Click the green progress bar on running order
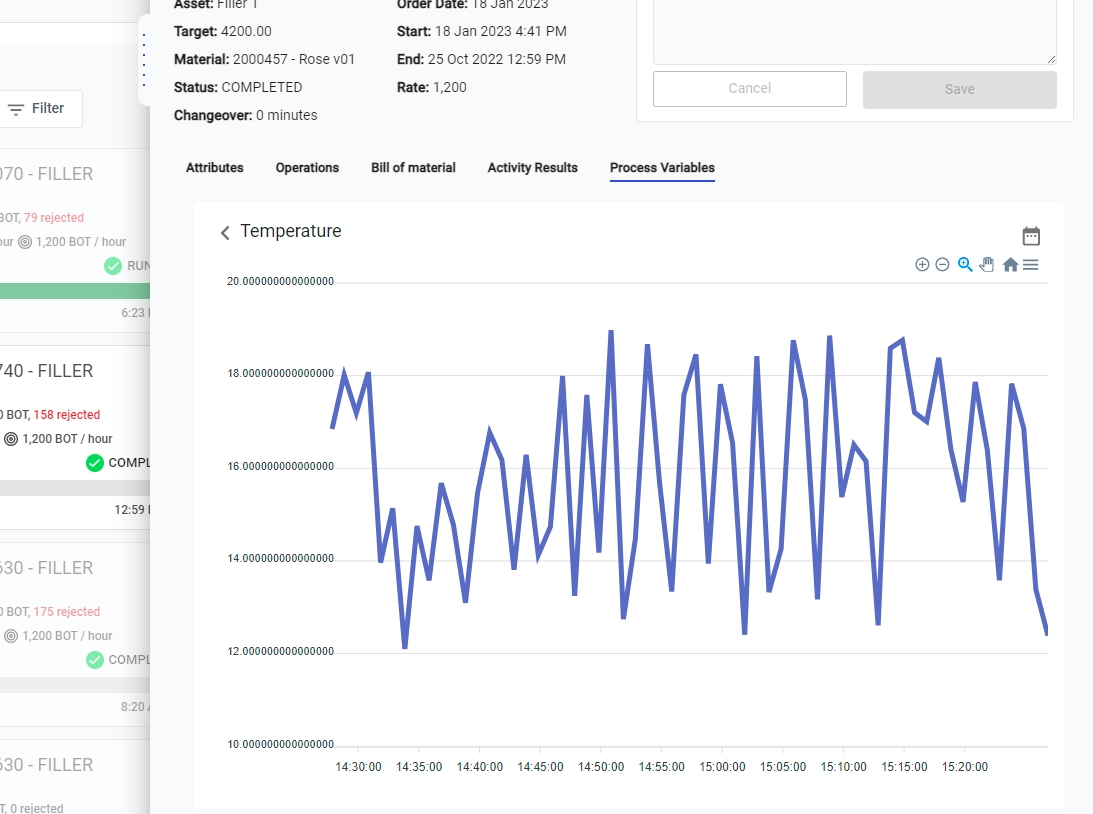1093x814 pixels. coord(75,291)
